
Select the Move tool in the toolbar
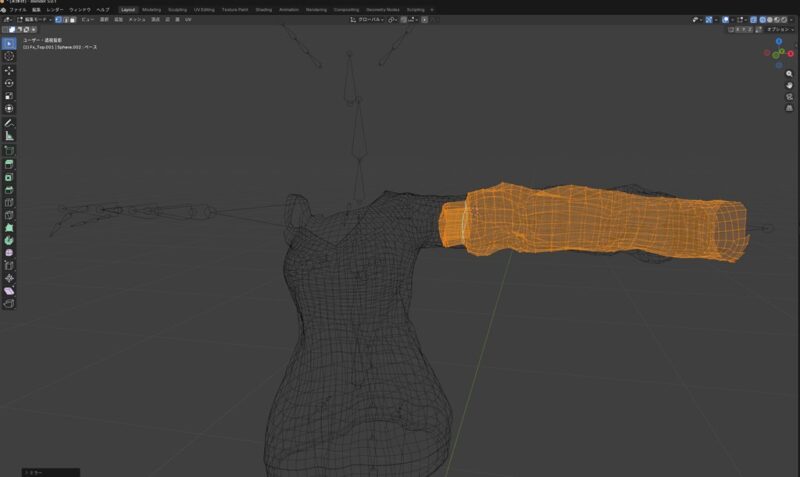[10, 70]
